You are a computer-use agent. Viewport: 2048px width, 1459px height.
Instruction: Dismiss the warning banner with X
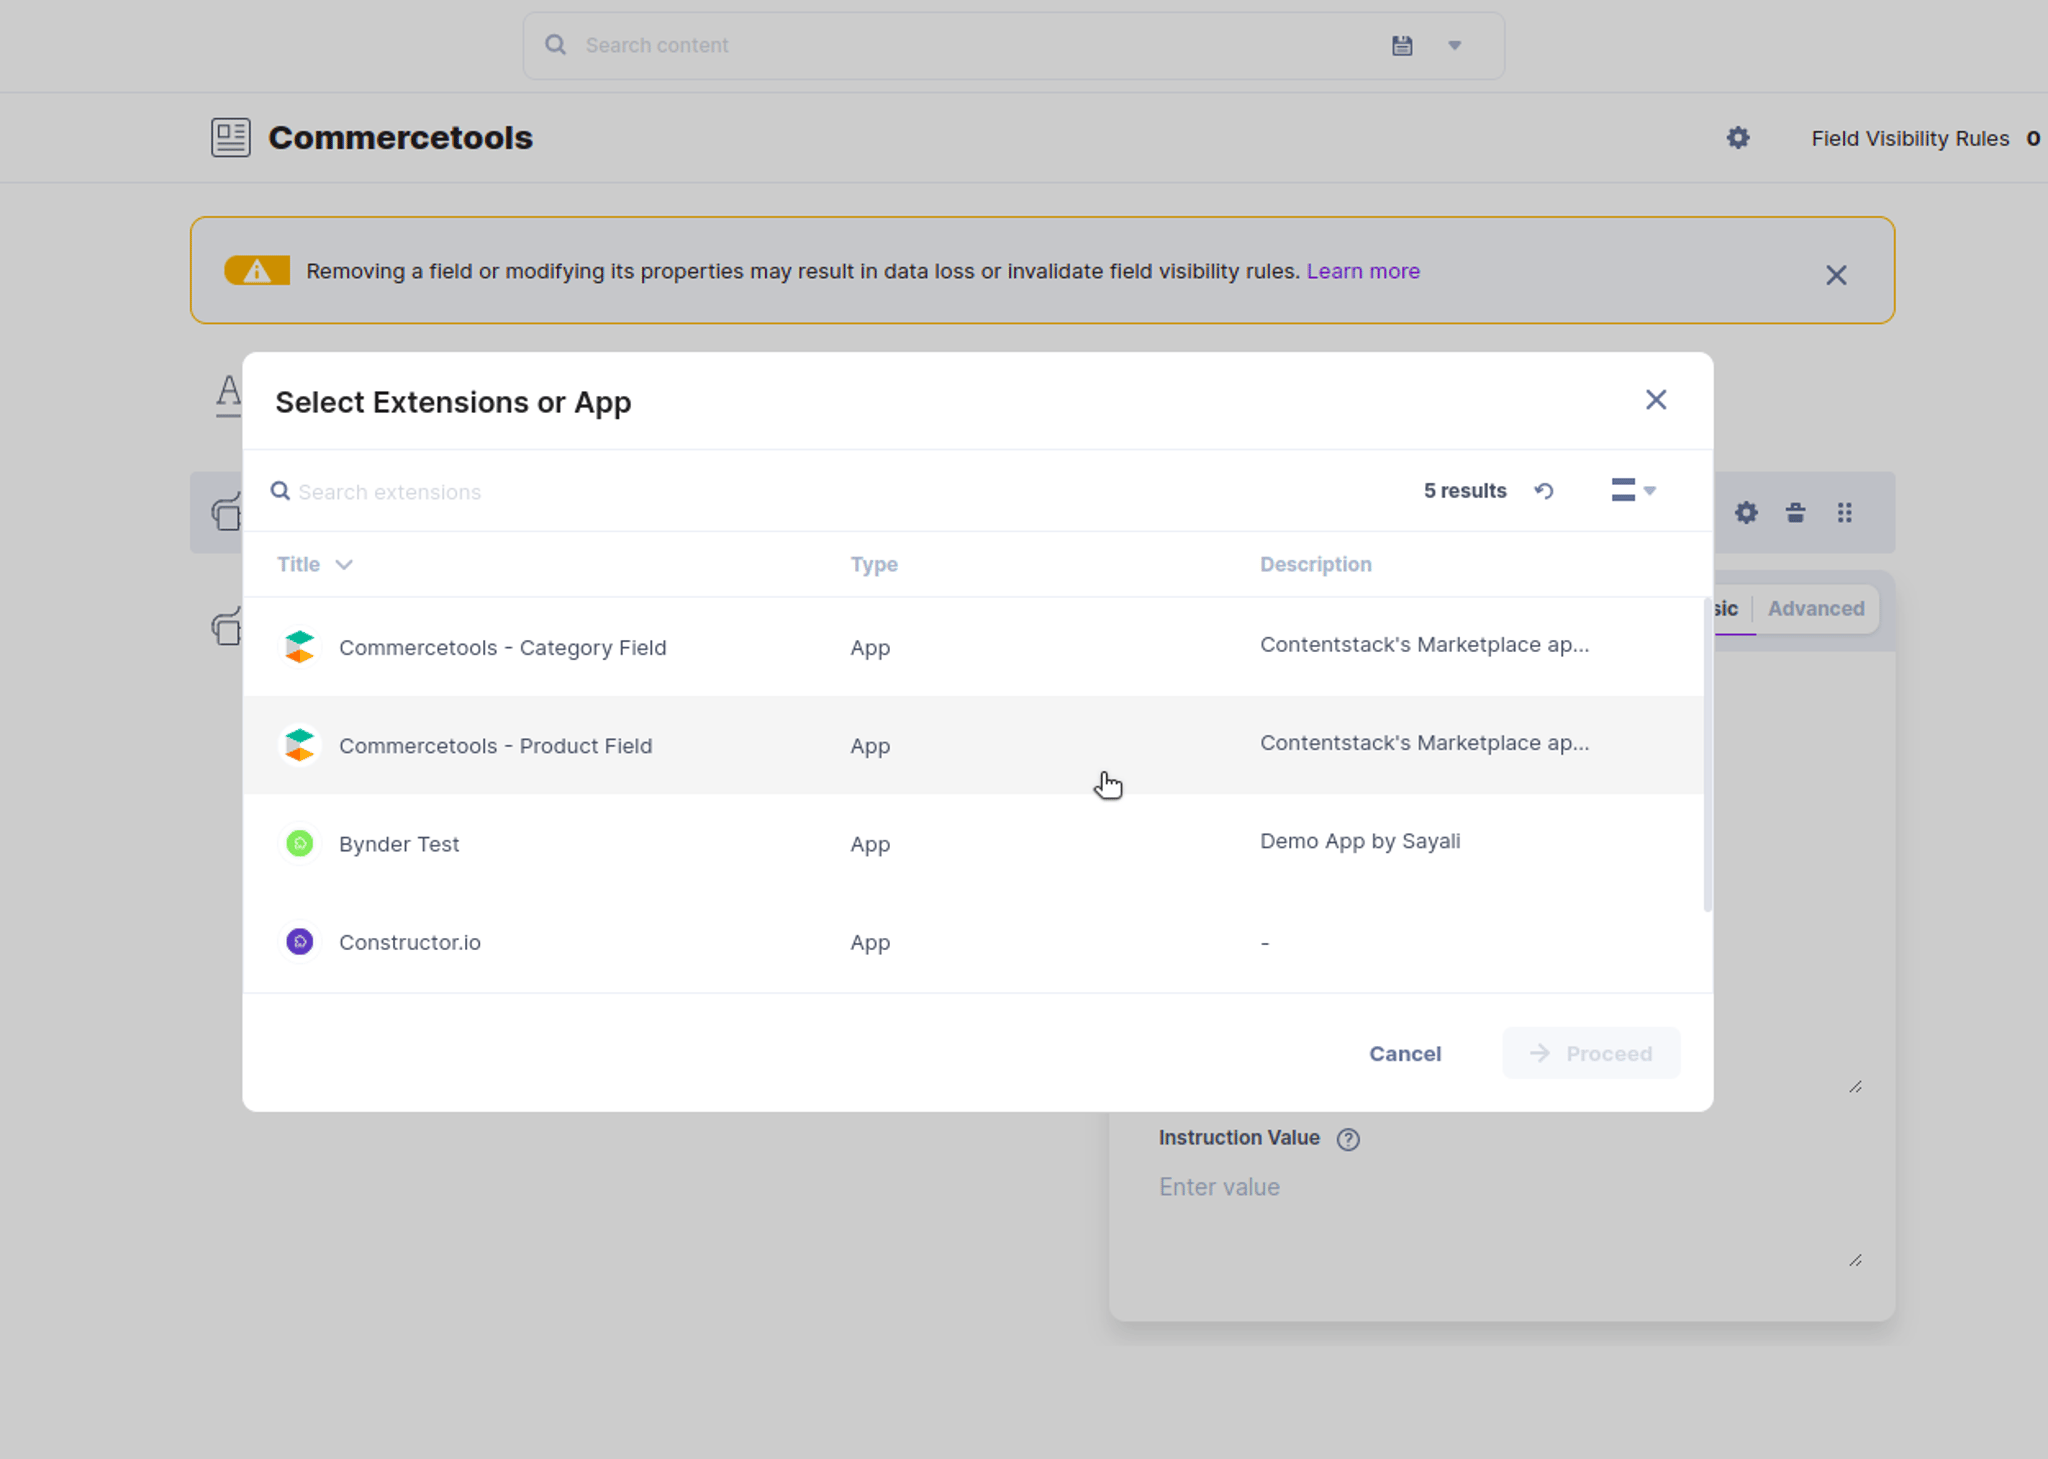[1836, 275]
